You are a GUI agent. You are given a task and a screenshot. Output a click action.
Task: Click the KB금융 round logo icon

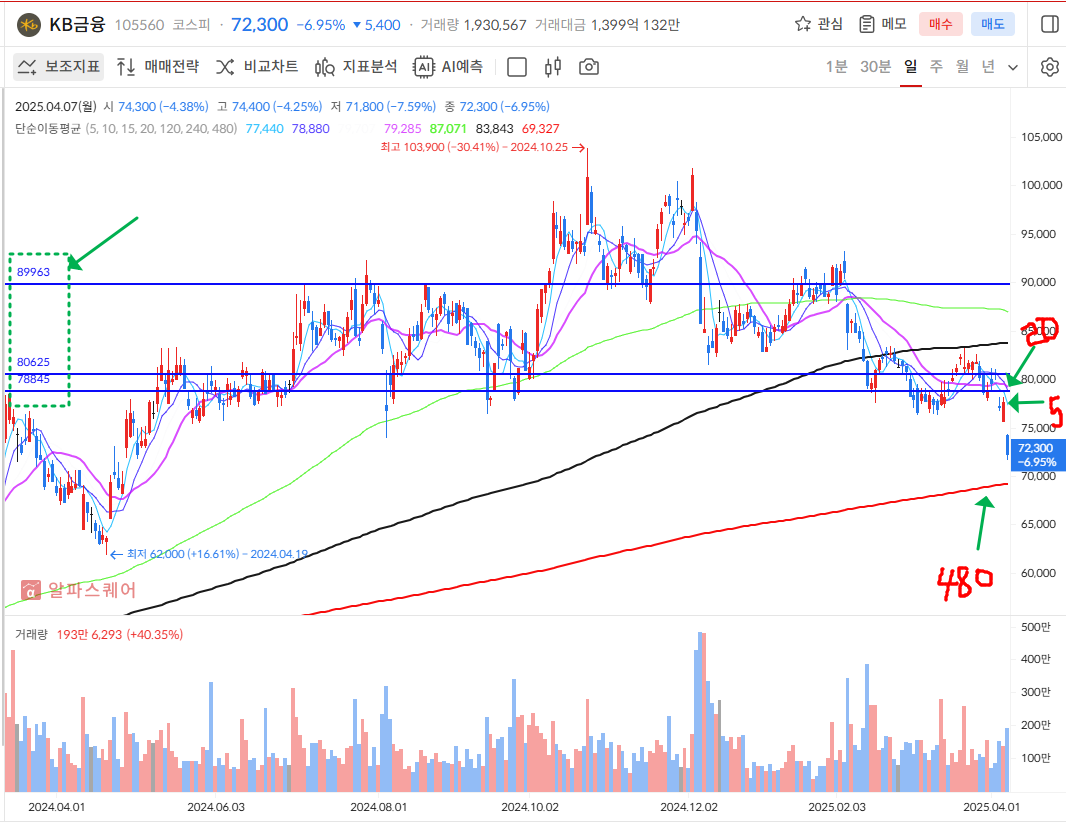pos(29,25)
